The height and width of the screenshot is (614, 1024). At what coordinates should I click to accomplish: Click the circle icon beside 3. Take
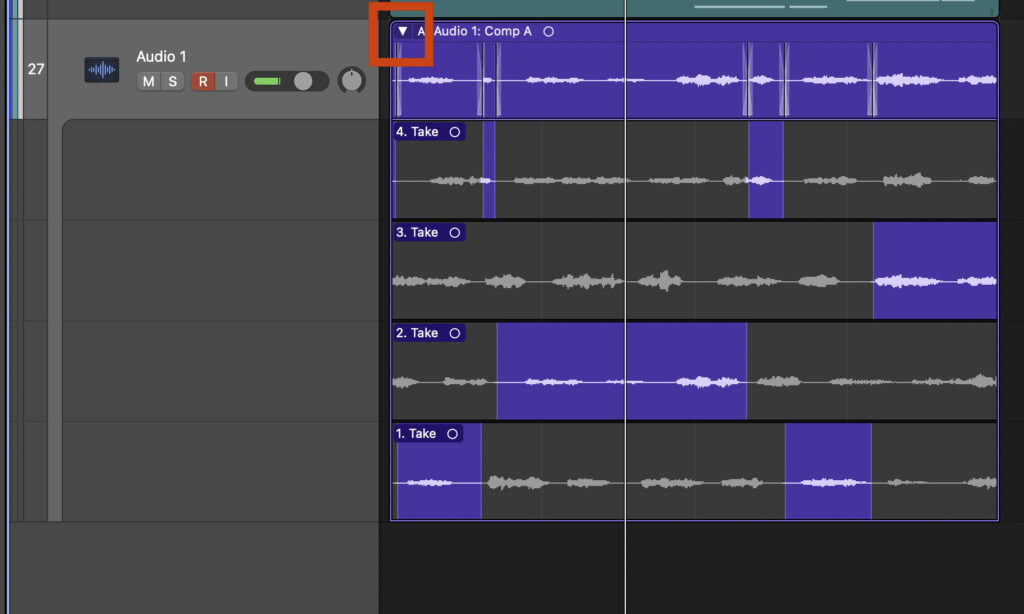point(455,233)
